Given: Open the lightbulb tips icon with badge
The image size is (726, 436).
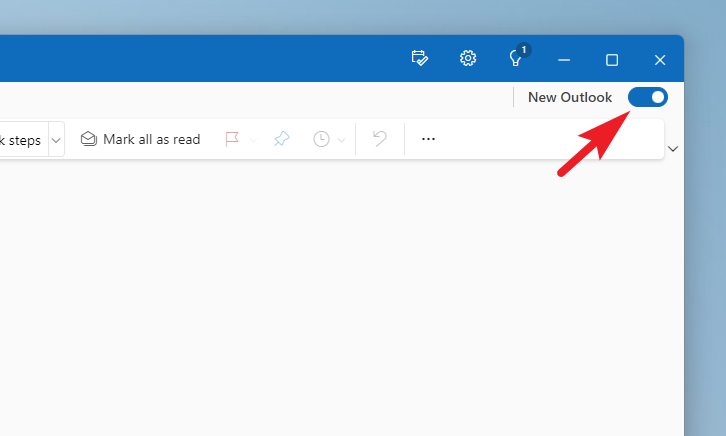Looking at the screenshot, I should point(517,57).
